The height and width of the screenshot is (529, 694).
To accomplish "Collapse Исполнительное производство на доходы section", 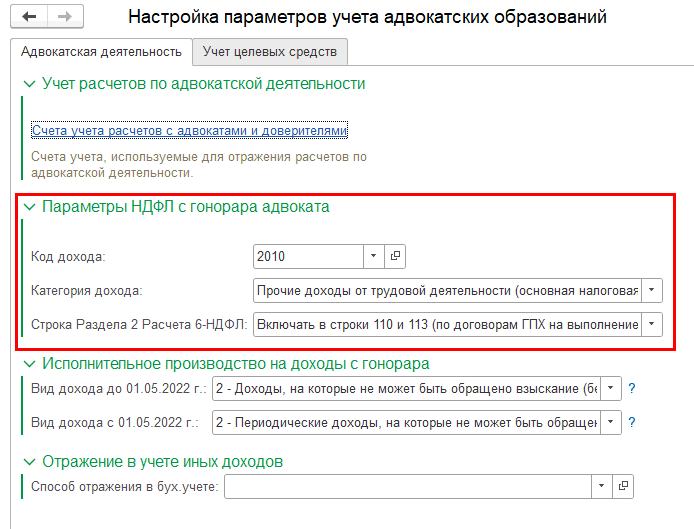I will (x=28, y=364).
